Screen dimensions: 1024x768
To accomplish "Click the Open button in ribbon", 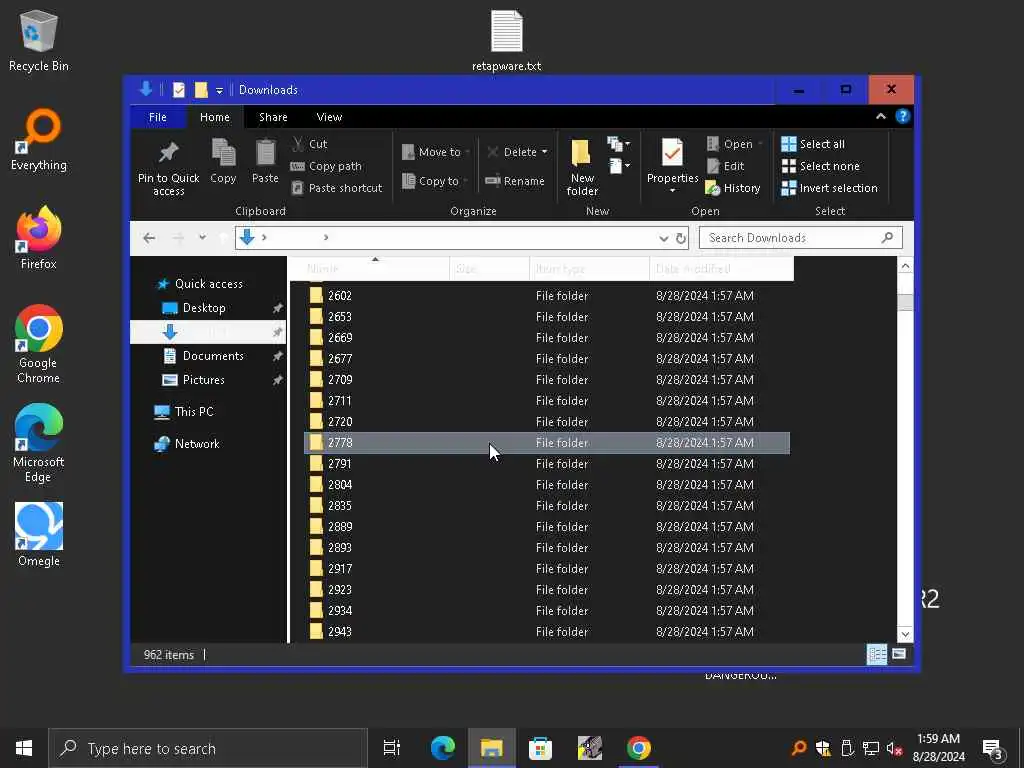I will pos(734,144).
